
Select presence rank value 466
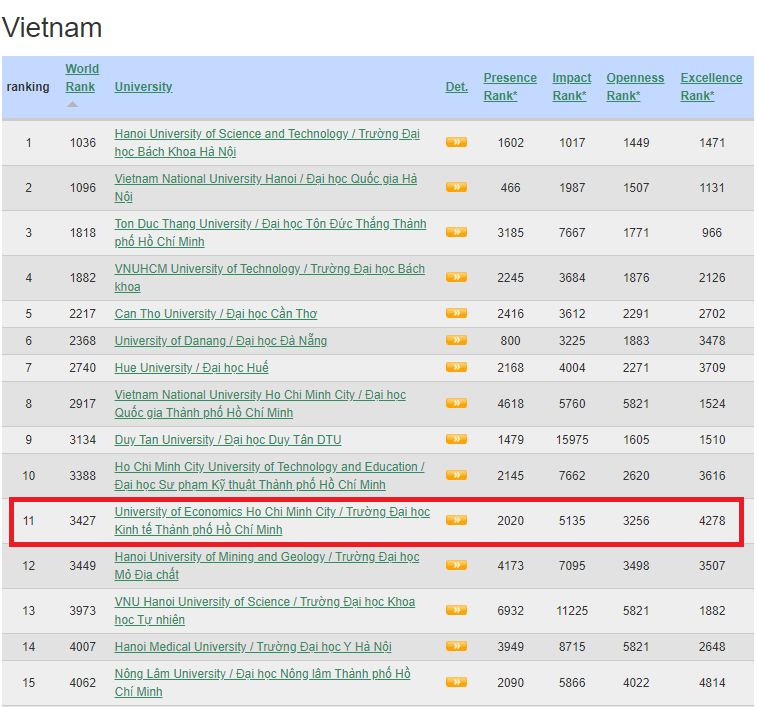(x=510, y=187)
